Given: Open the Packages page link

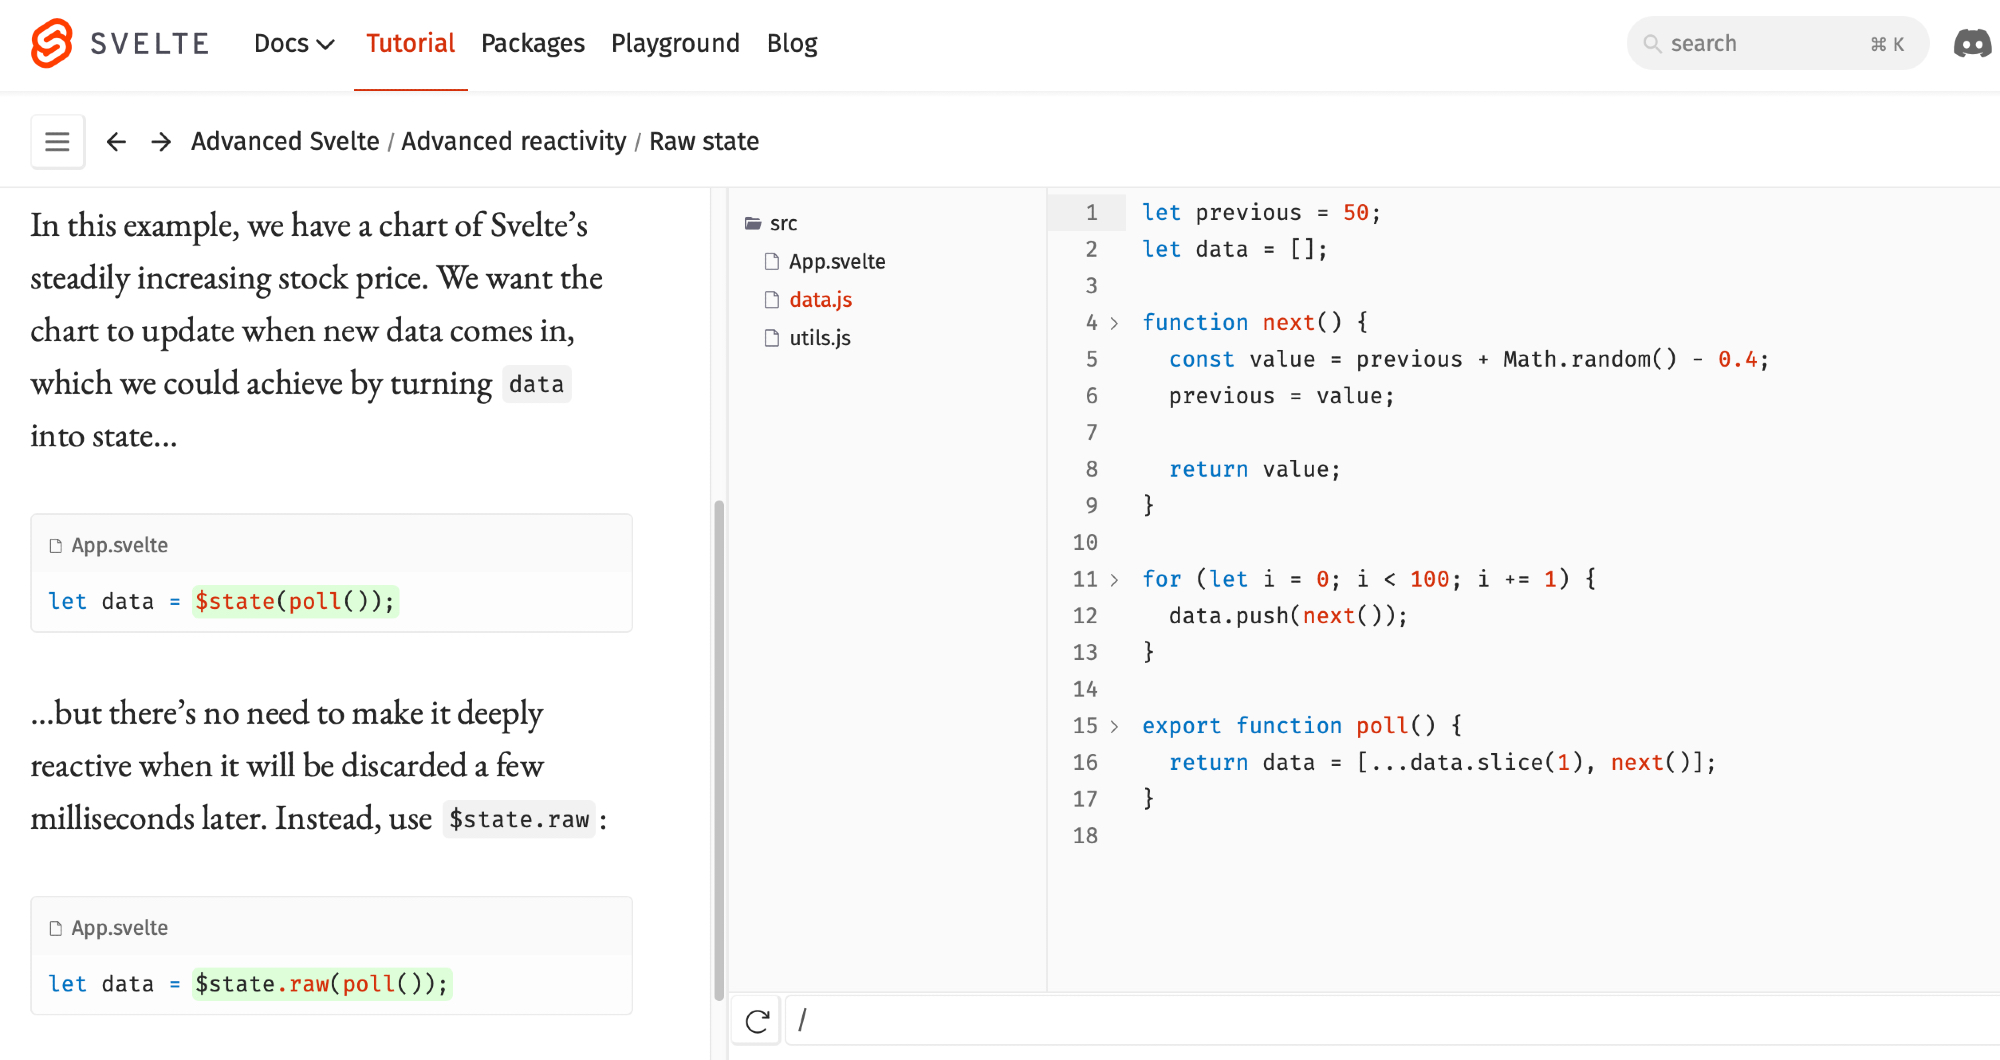Looking at the screenshot, I should coord(532,44).
